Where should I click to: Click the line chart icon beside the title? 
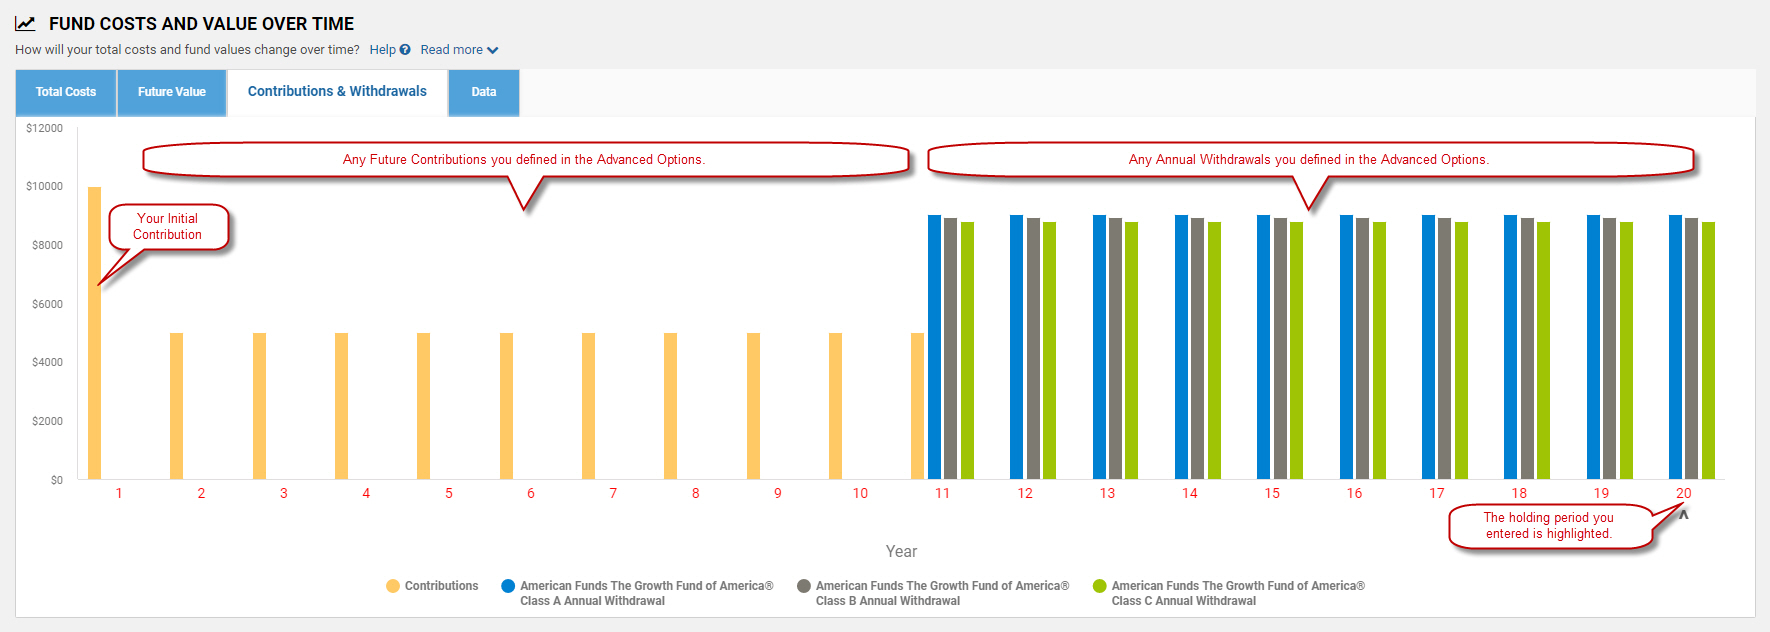[x=25, y=24]
